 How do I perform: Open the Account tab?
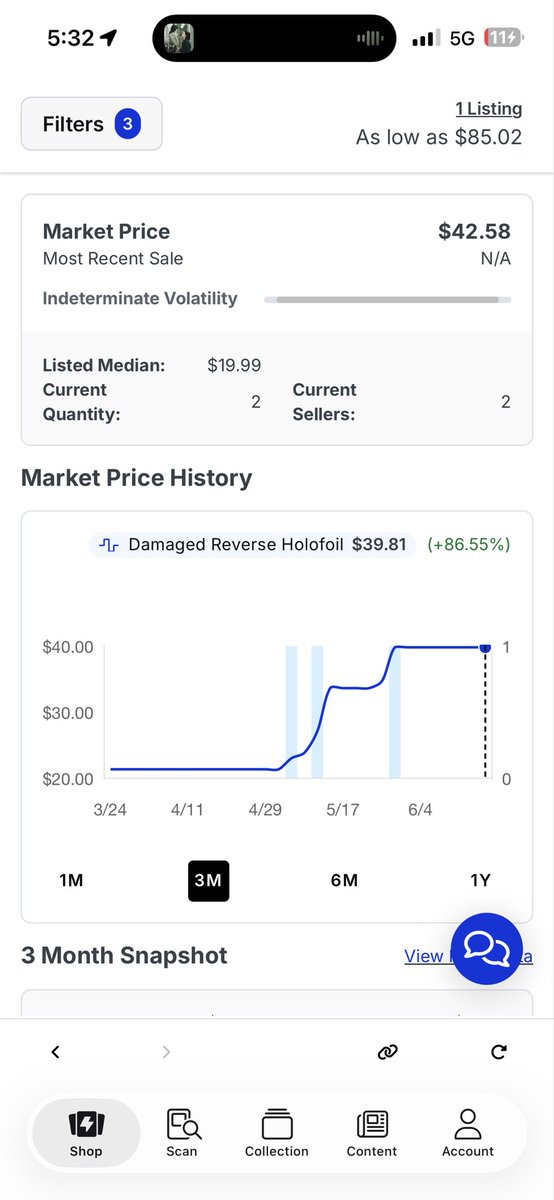[x=468, y=1134]
